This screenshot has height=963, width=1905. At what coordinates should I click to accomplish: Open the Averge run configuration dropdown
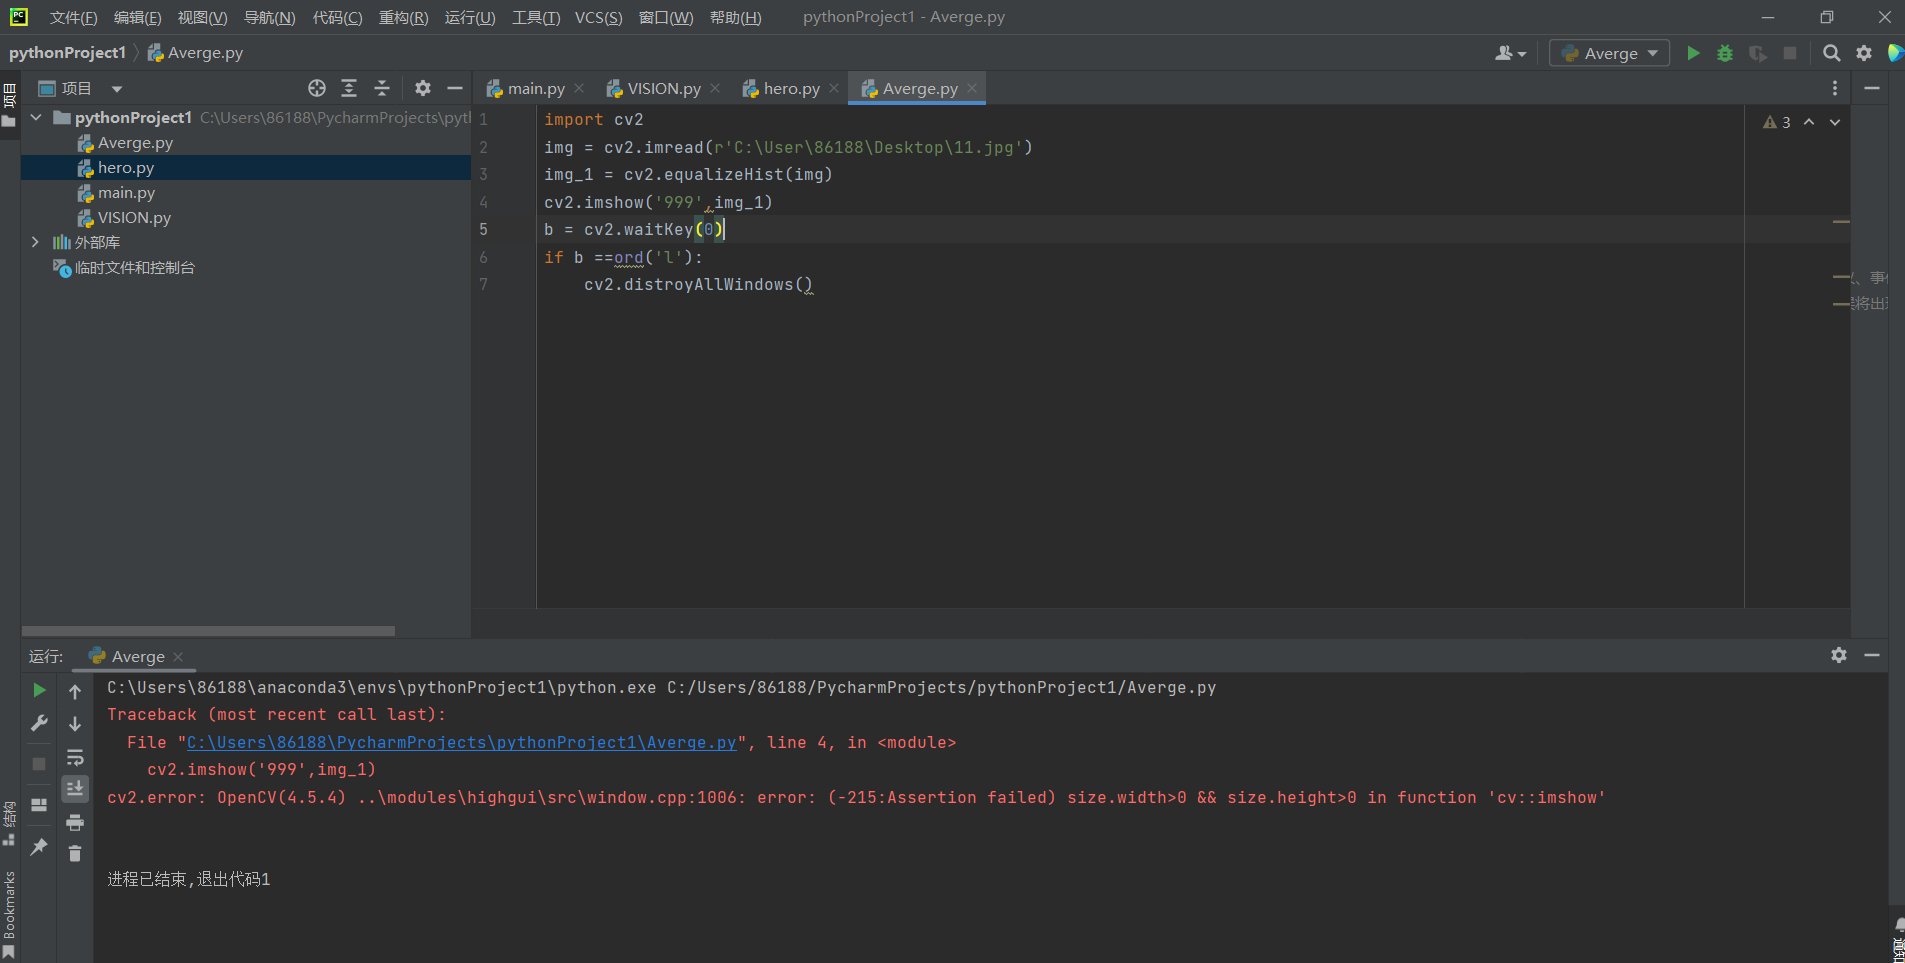tap(1609, 53)
